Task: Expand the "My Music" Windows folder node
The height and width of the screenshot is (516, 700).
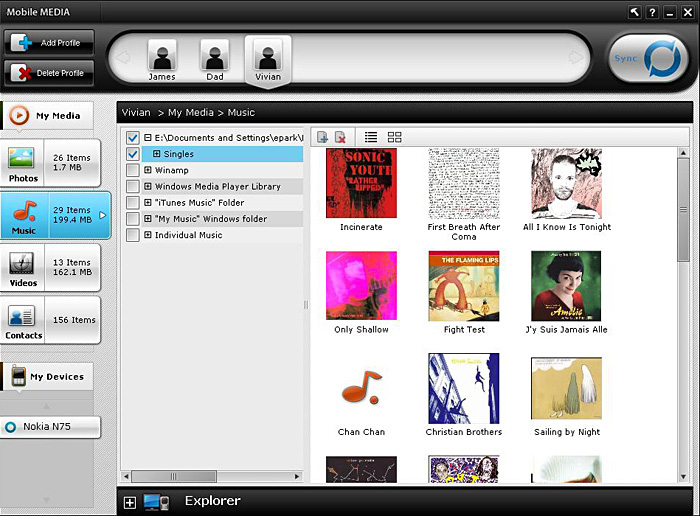Action: pos(148,218)
